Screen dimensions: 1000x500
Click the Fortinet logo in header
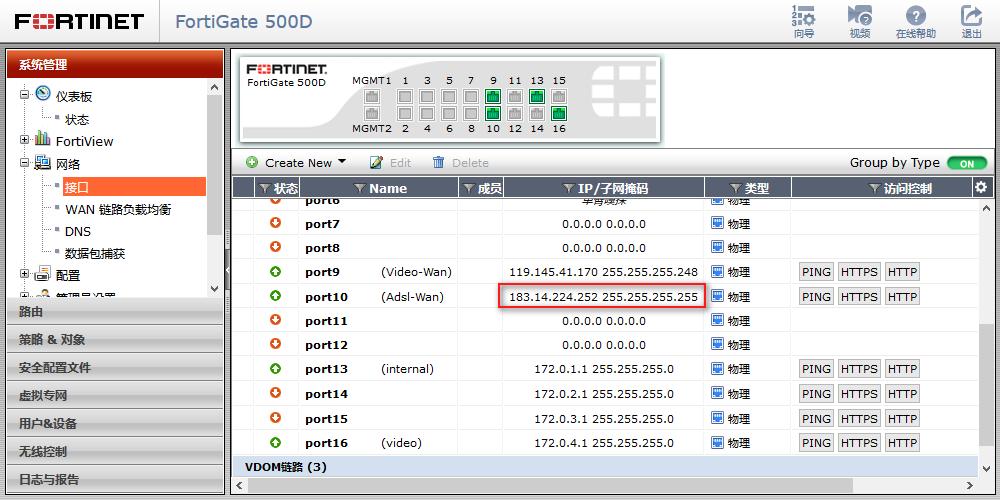click(x=79, y=22)
